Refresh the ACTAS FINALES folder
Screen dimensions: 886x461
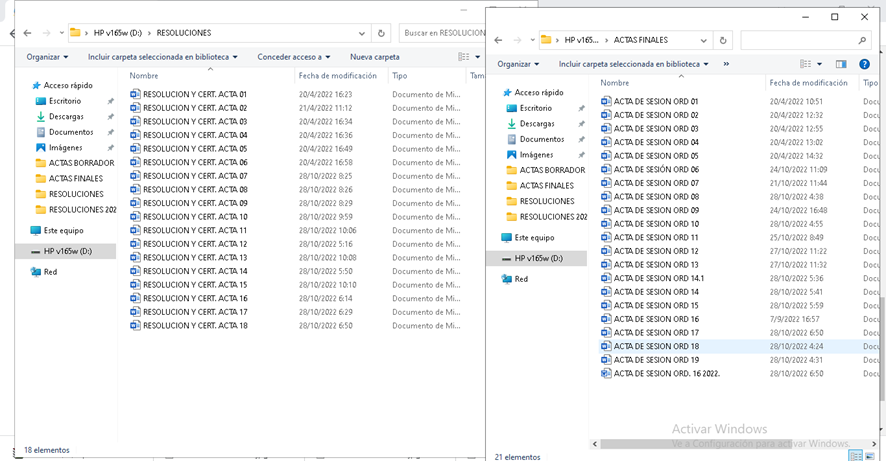pyautogui.click(x=723, y=40)
